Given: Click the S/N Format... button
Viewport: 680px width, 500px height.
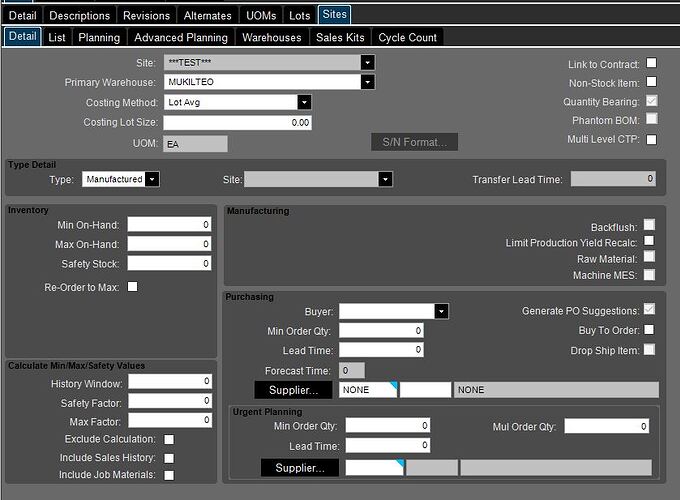Looking at the screenshot, I should [x=414, y=142].
